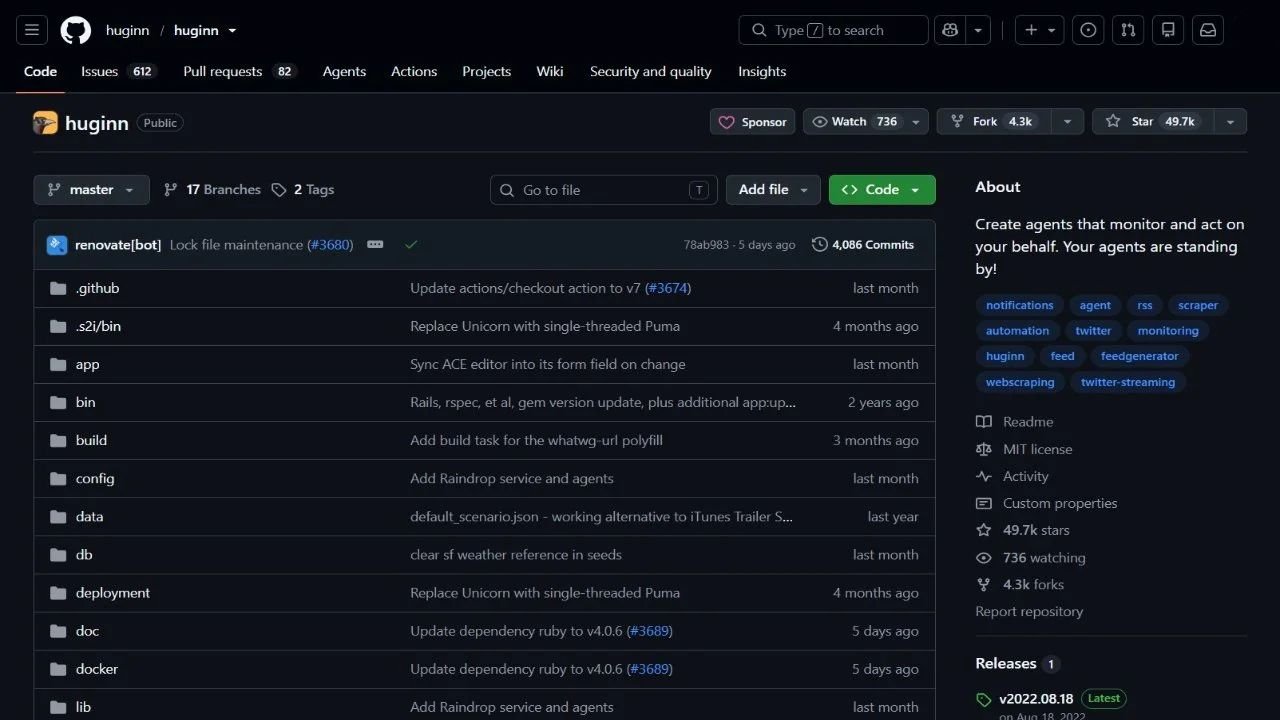Click the top search bar

point(834,30)
